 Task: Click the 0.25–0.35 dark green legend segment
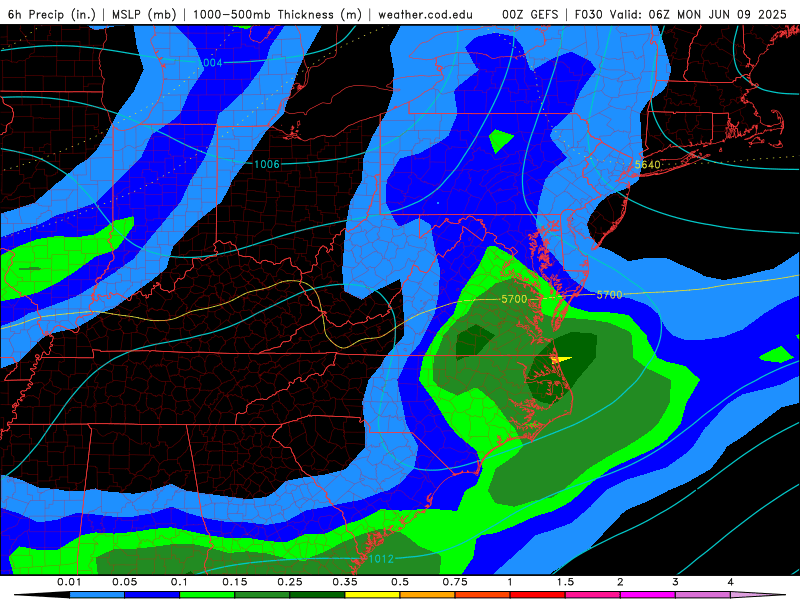[317, 595]
